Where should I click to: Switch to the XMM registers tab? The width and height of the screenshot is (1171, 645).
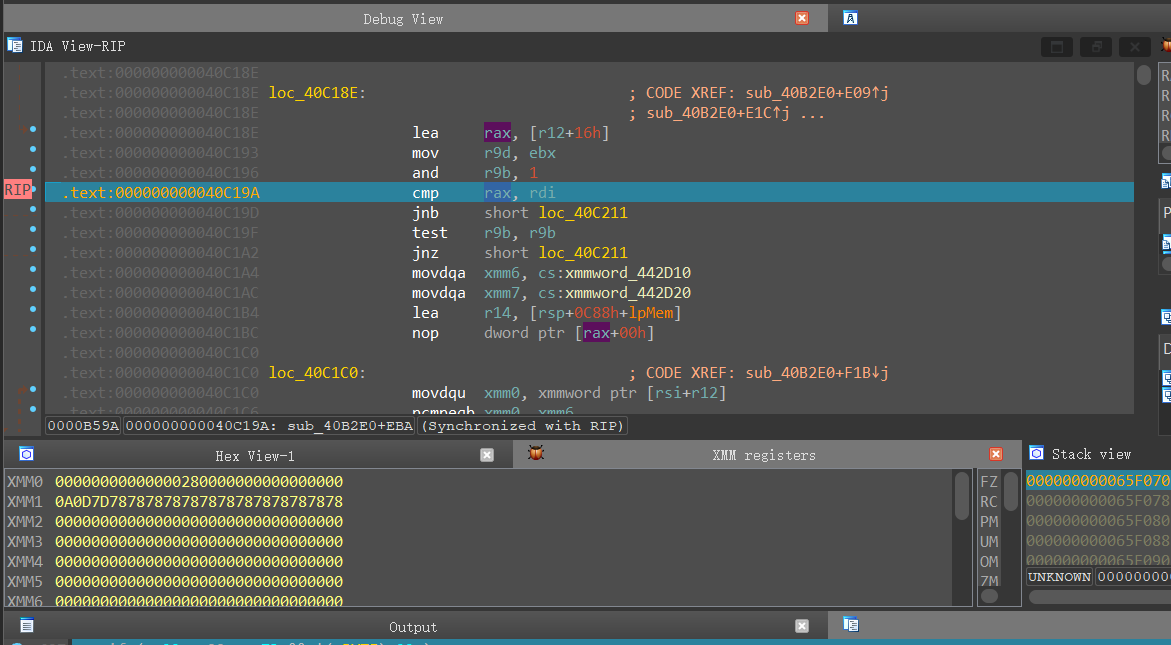coord(763,455)
